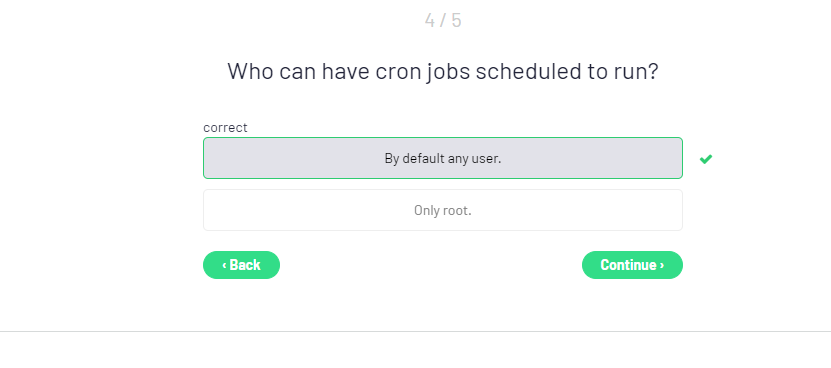Click the "Continue" text on green button

tap(629, 265)
